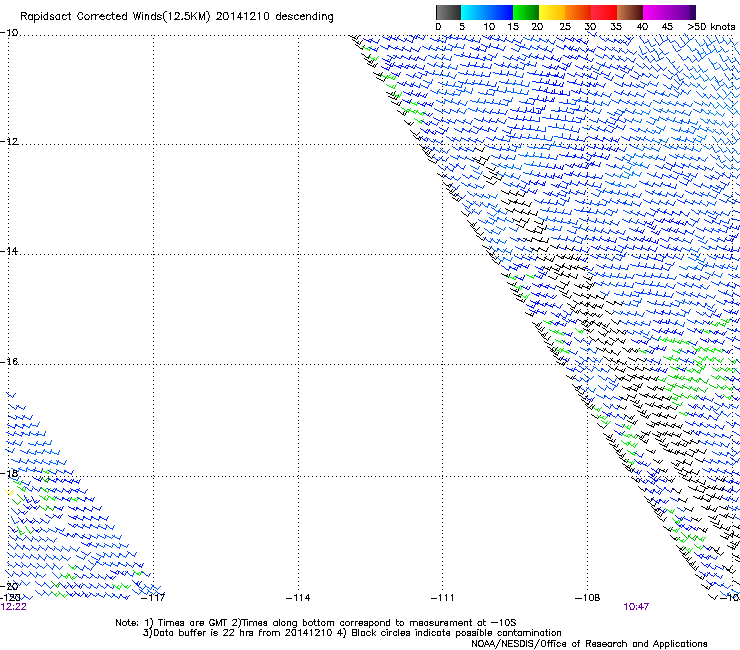Click the '-12' latitude axis label

click(x=9, y=142)
